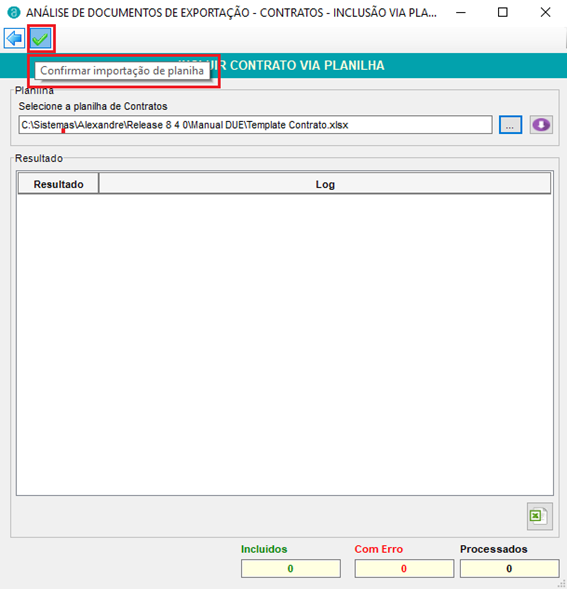The image size is (567, 589).
Task: Click the application logo in title bar
Action: 14,12
